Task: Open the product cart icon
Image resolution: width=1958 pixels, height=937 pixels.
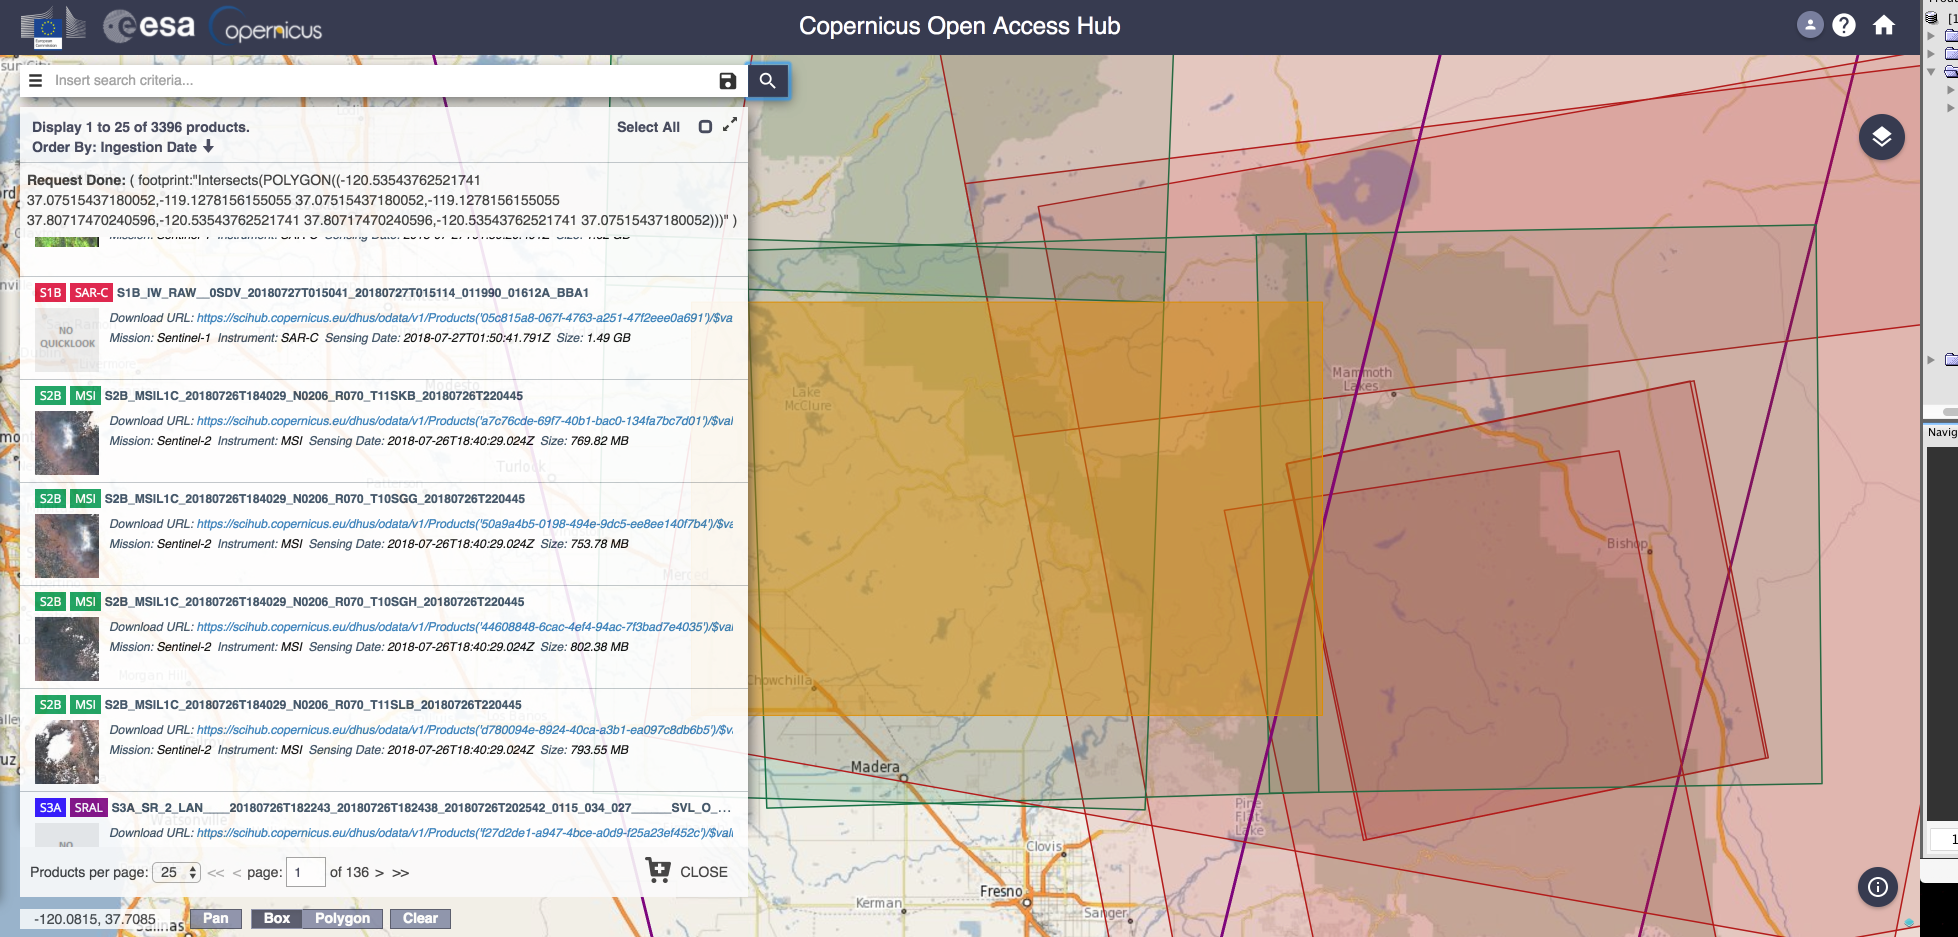Action: coord(658,870)
